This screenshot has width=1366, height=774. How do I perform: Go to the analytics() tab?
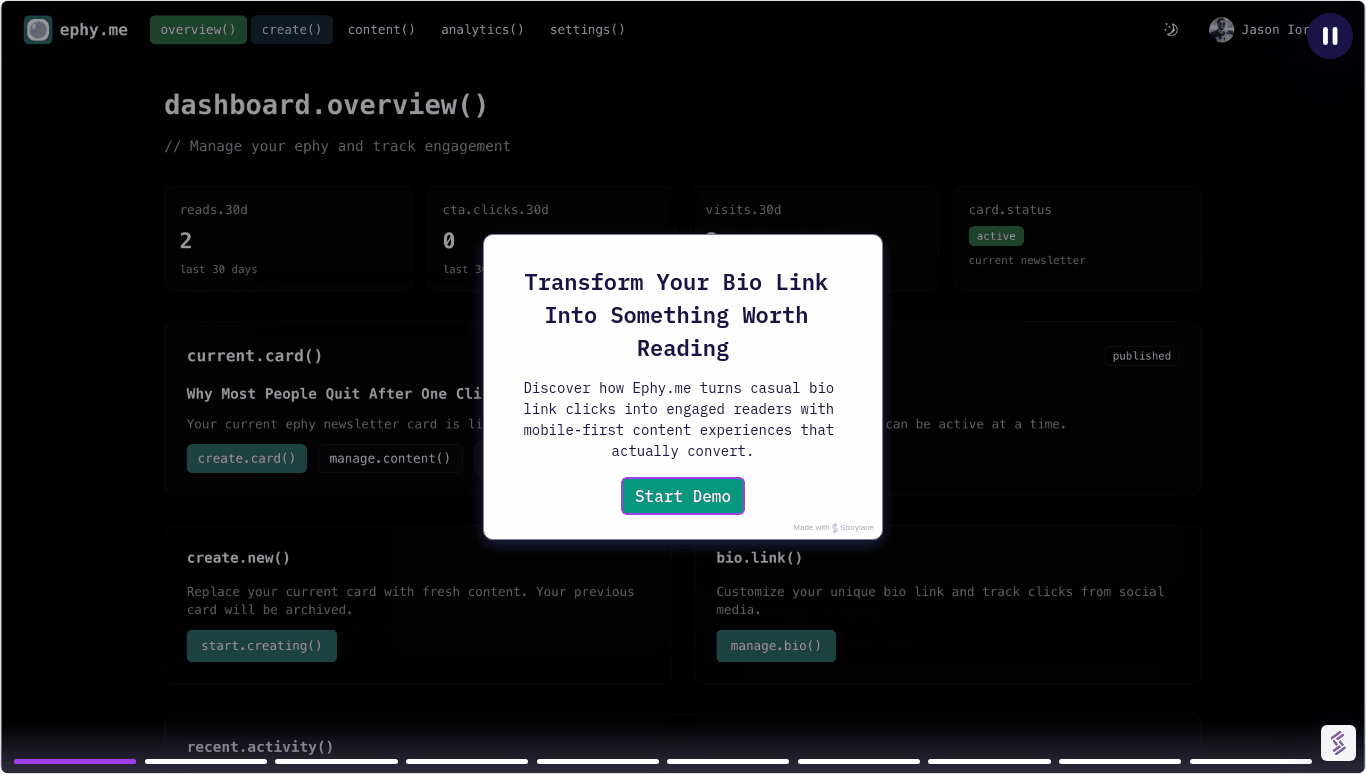482,30
